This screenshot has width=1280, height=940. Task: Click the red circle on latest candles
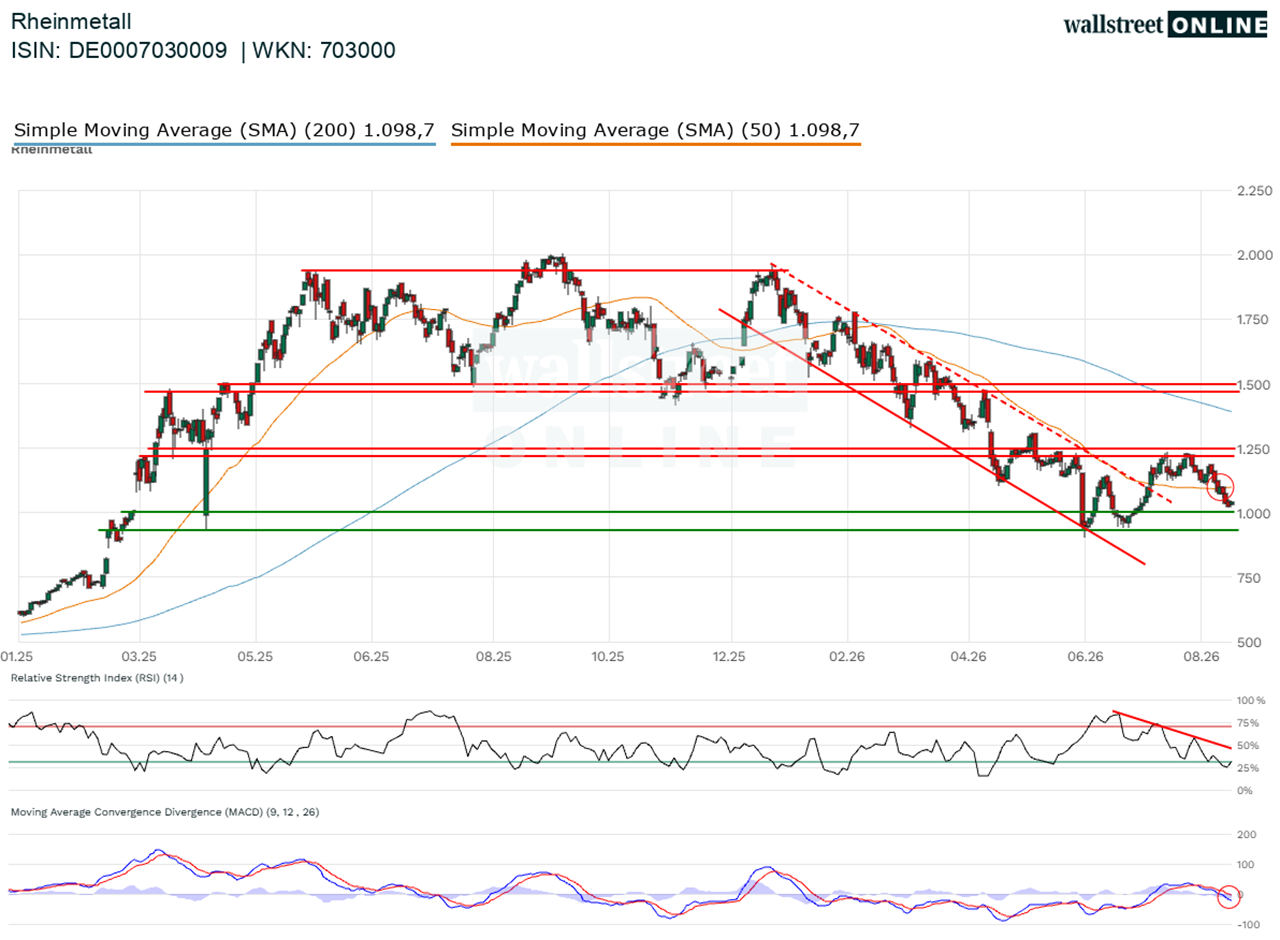click(x=1221, y=487)
